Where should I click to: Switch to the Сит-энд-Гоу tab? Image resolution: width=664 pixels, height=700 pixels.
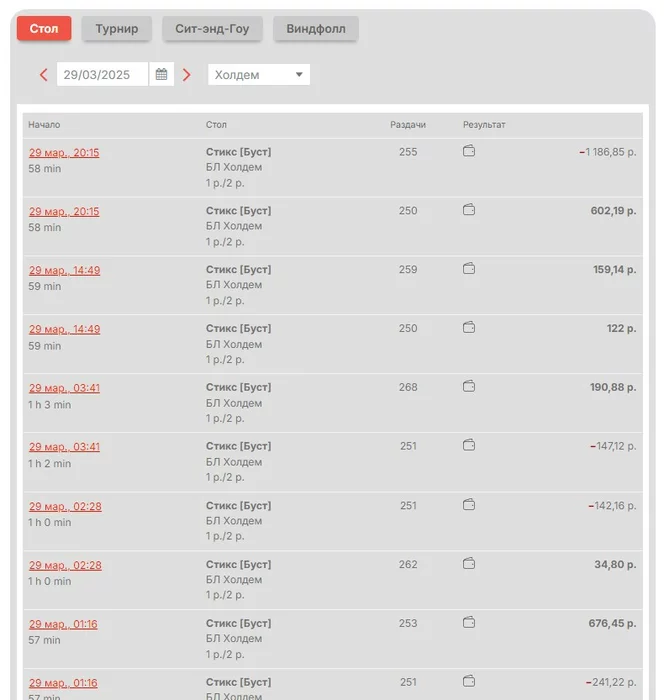(x=212, y=29)
